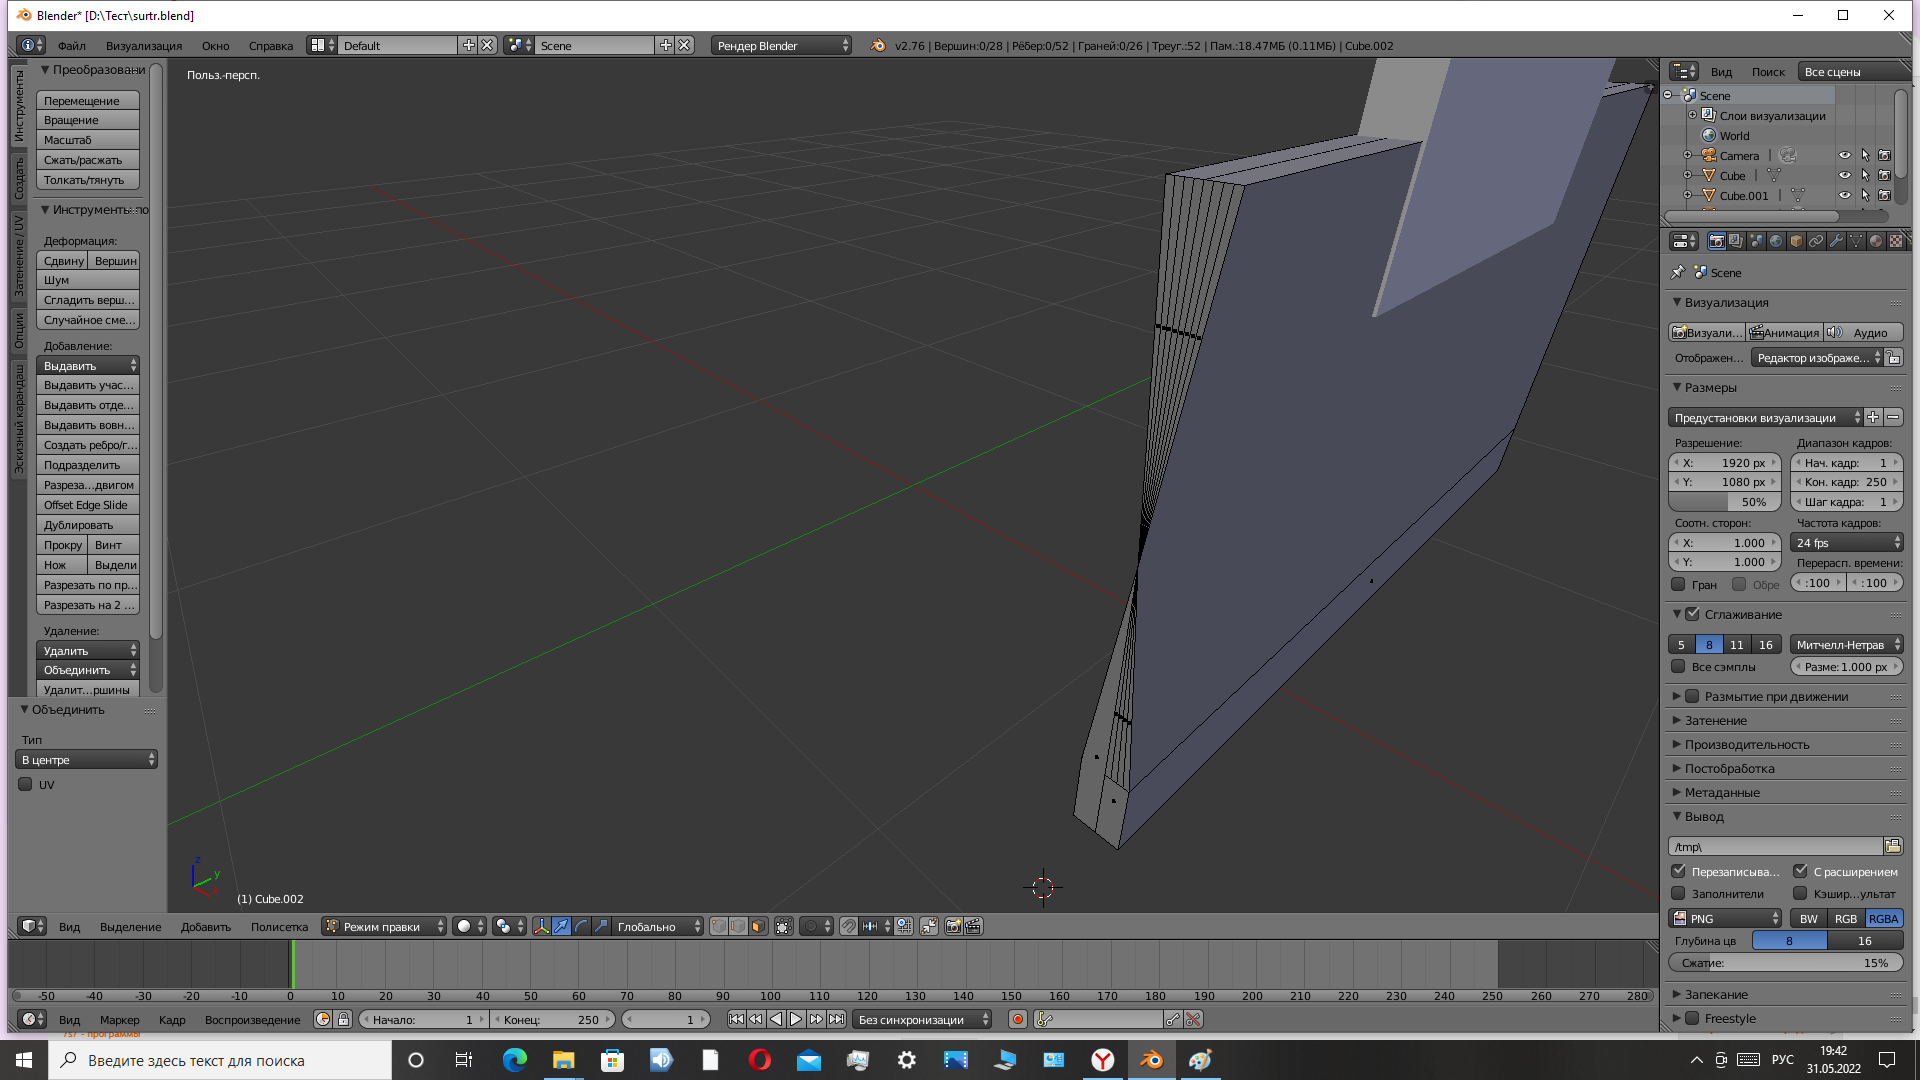The width and height of the screenshot is (1920, 1080).
Task: Open the Полисетка menu
Action: click(x=279, y=926)
